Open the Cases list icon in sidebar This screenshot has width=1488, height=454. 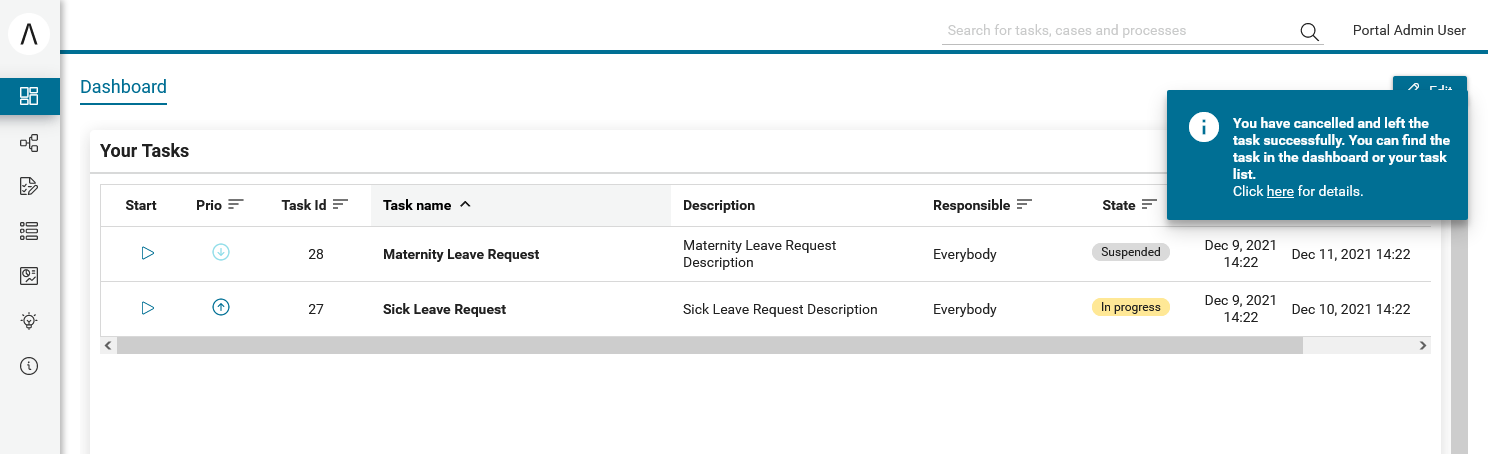pyautogui.click(x=29, y=231)
